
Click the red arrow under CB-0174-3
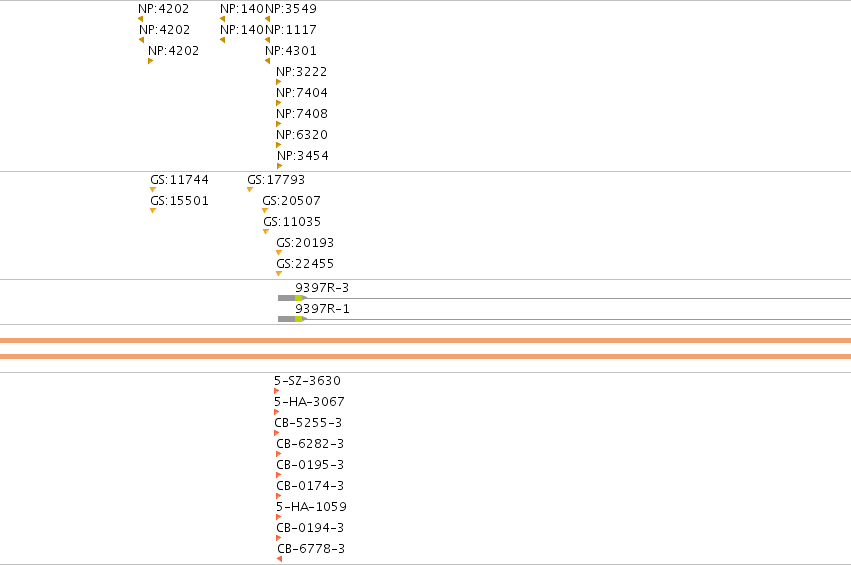click(x=278, y=496)
